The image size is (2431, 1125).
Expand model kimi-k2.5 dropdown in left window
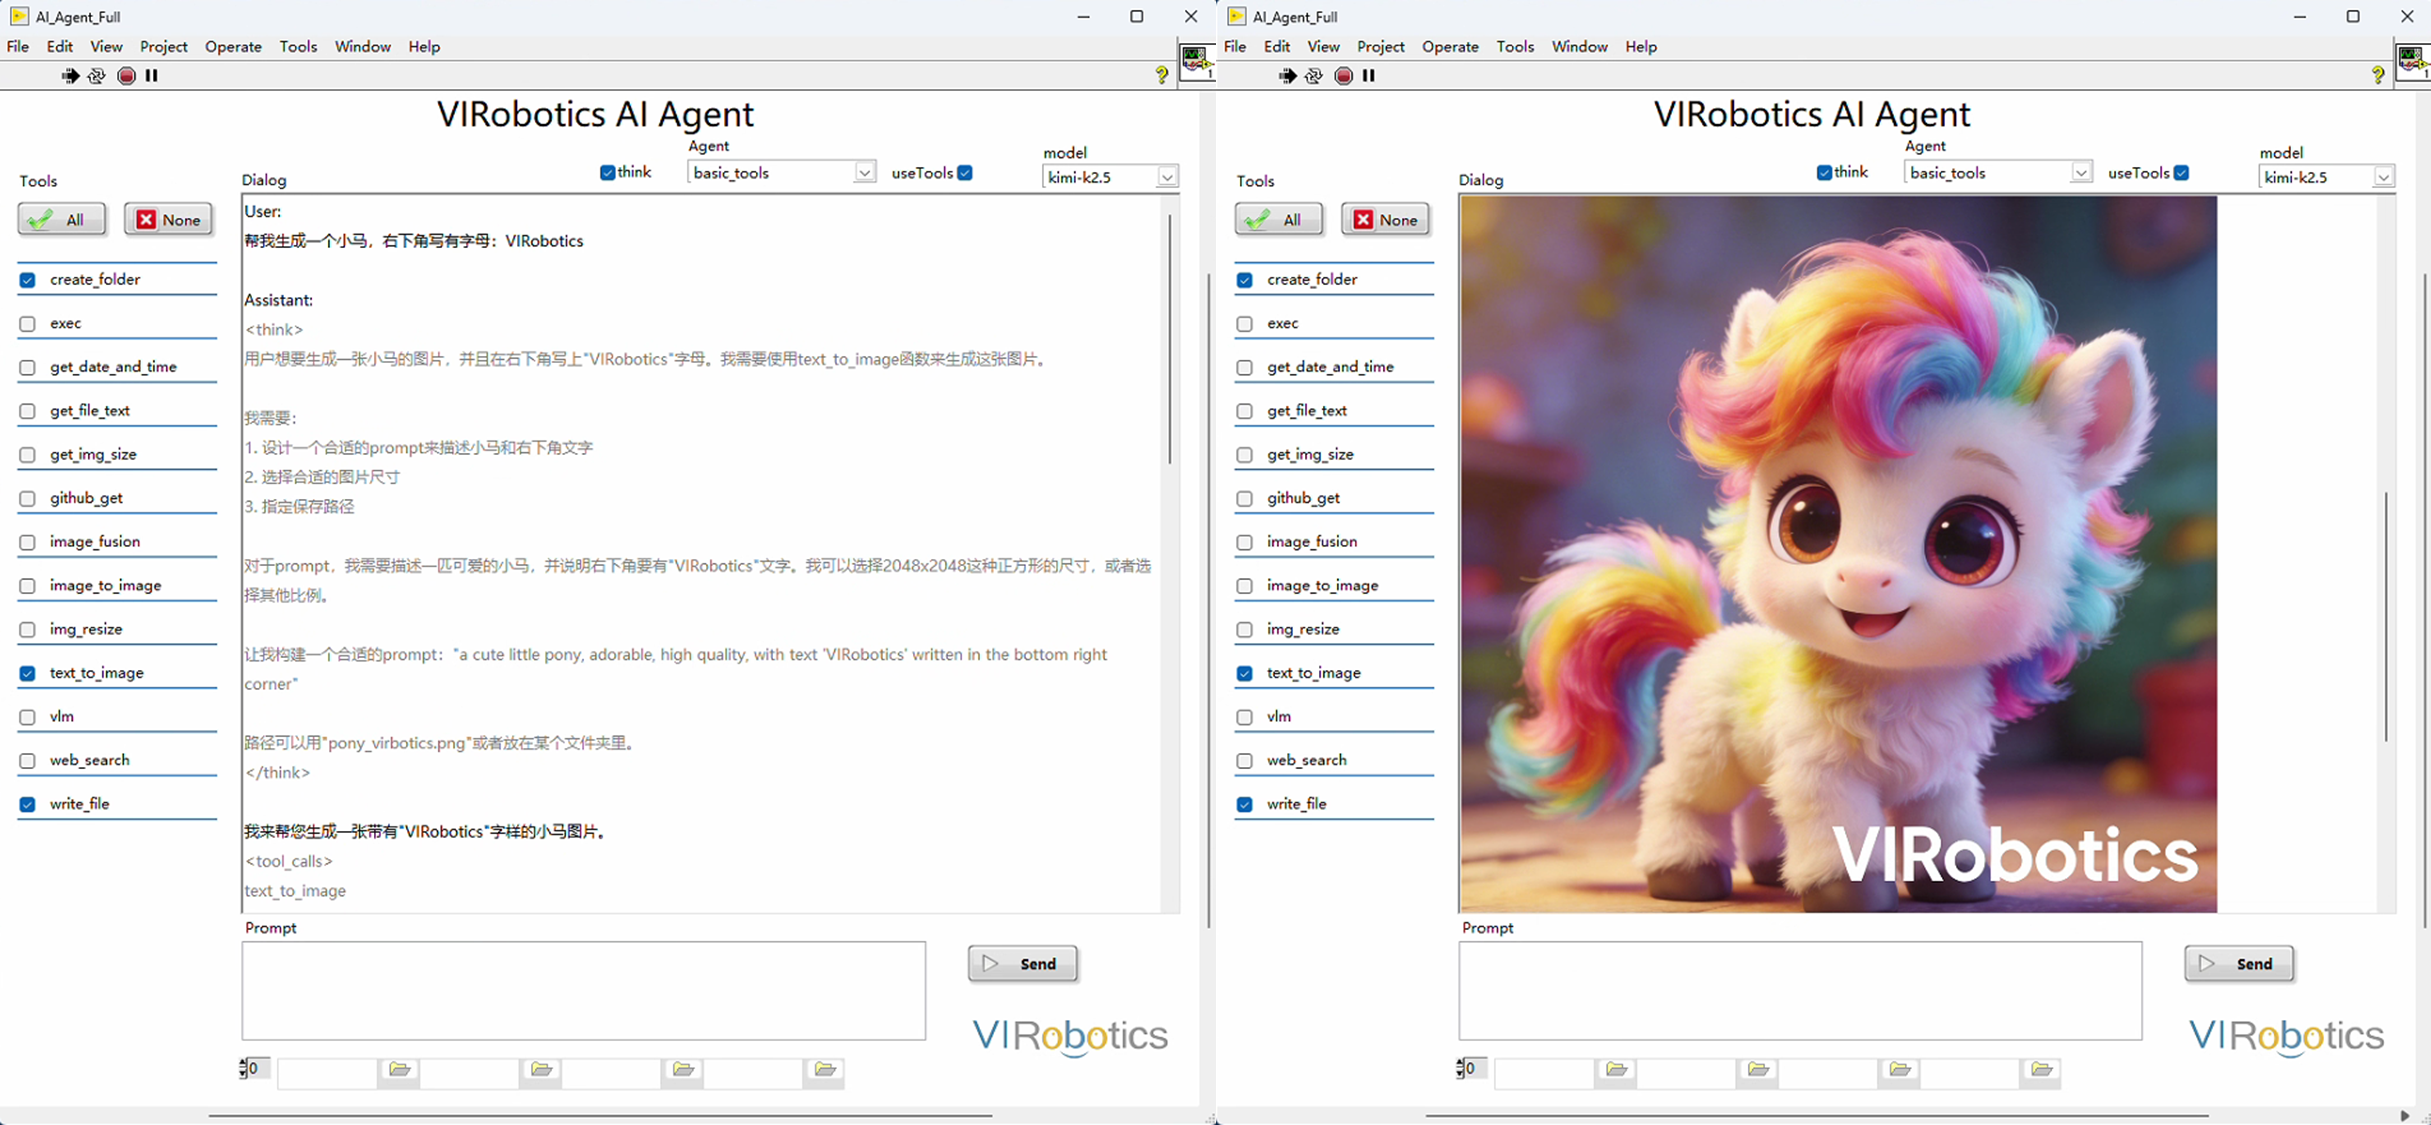(x=1166, y=177)
